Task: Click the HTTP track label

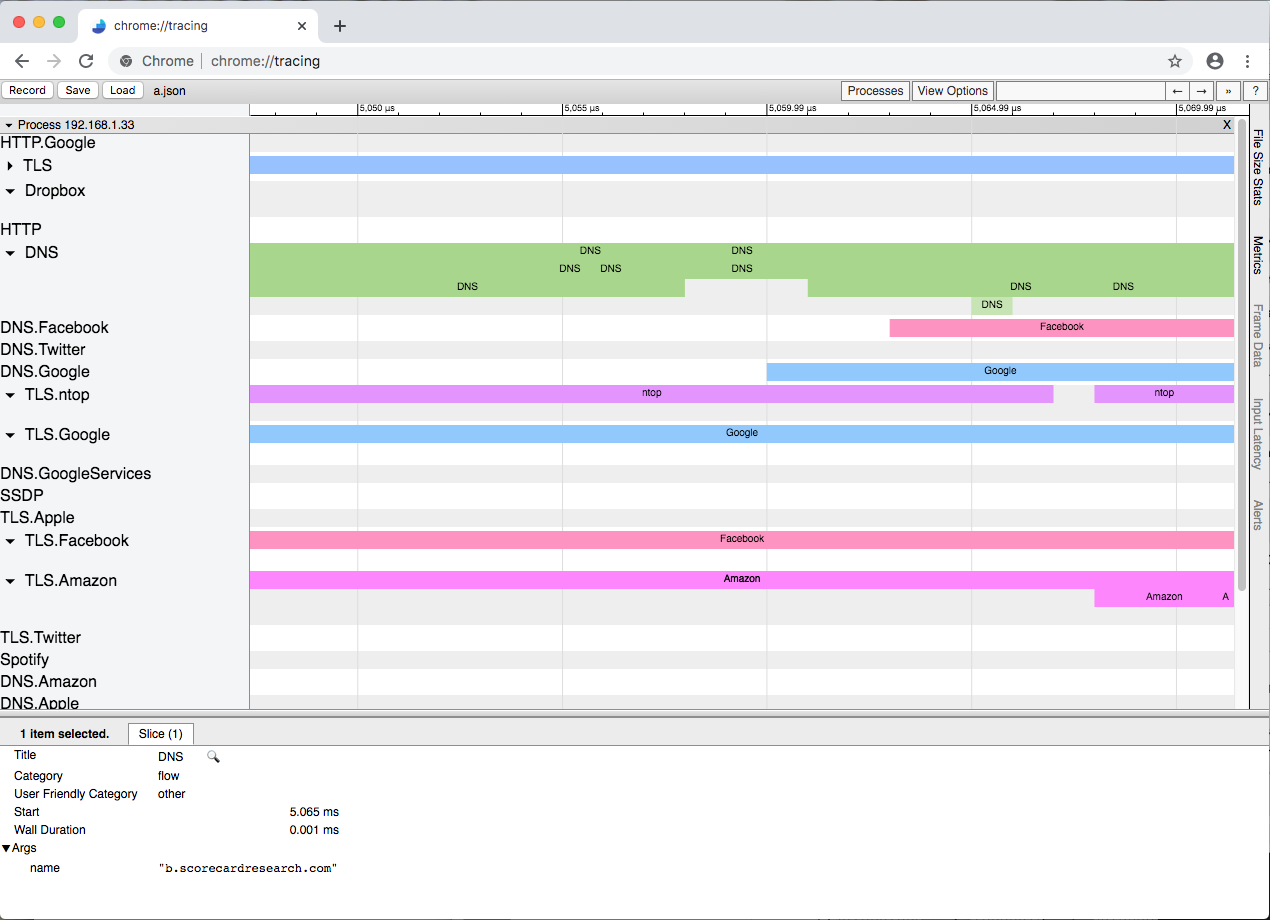Action: click(21, 230)
